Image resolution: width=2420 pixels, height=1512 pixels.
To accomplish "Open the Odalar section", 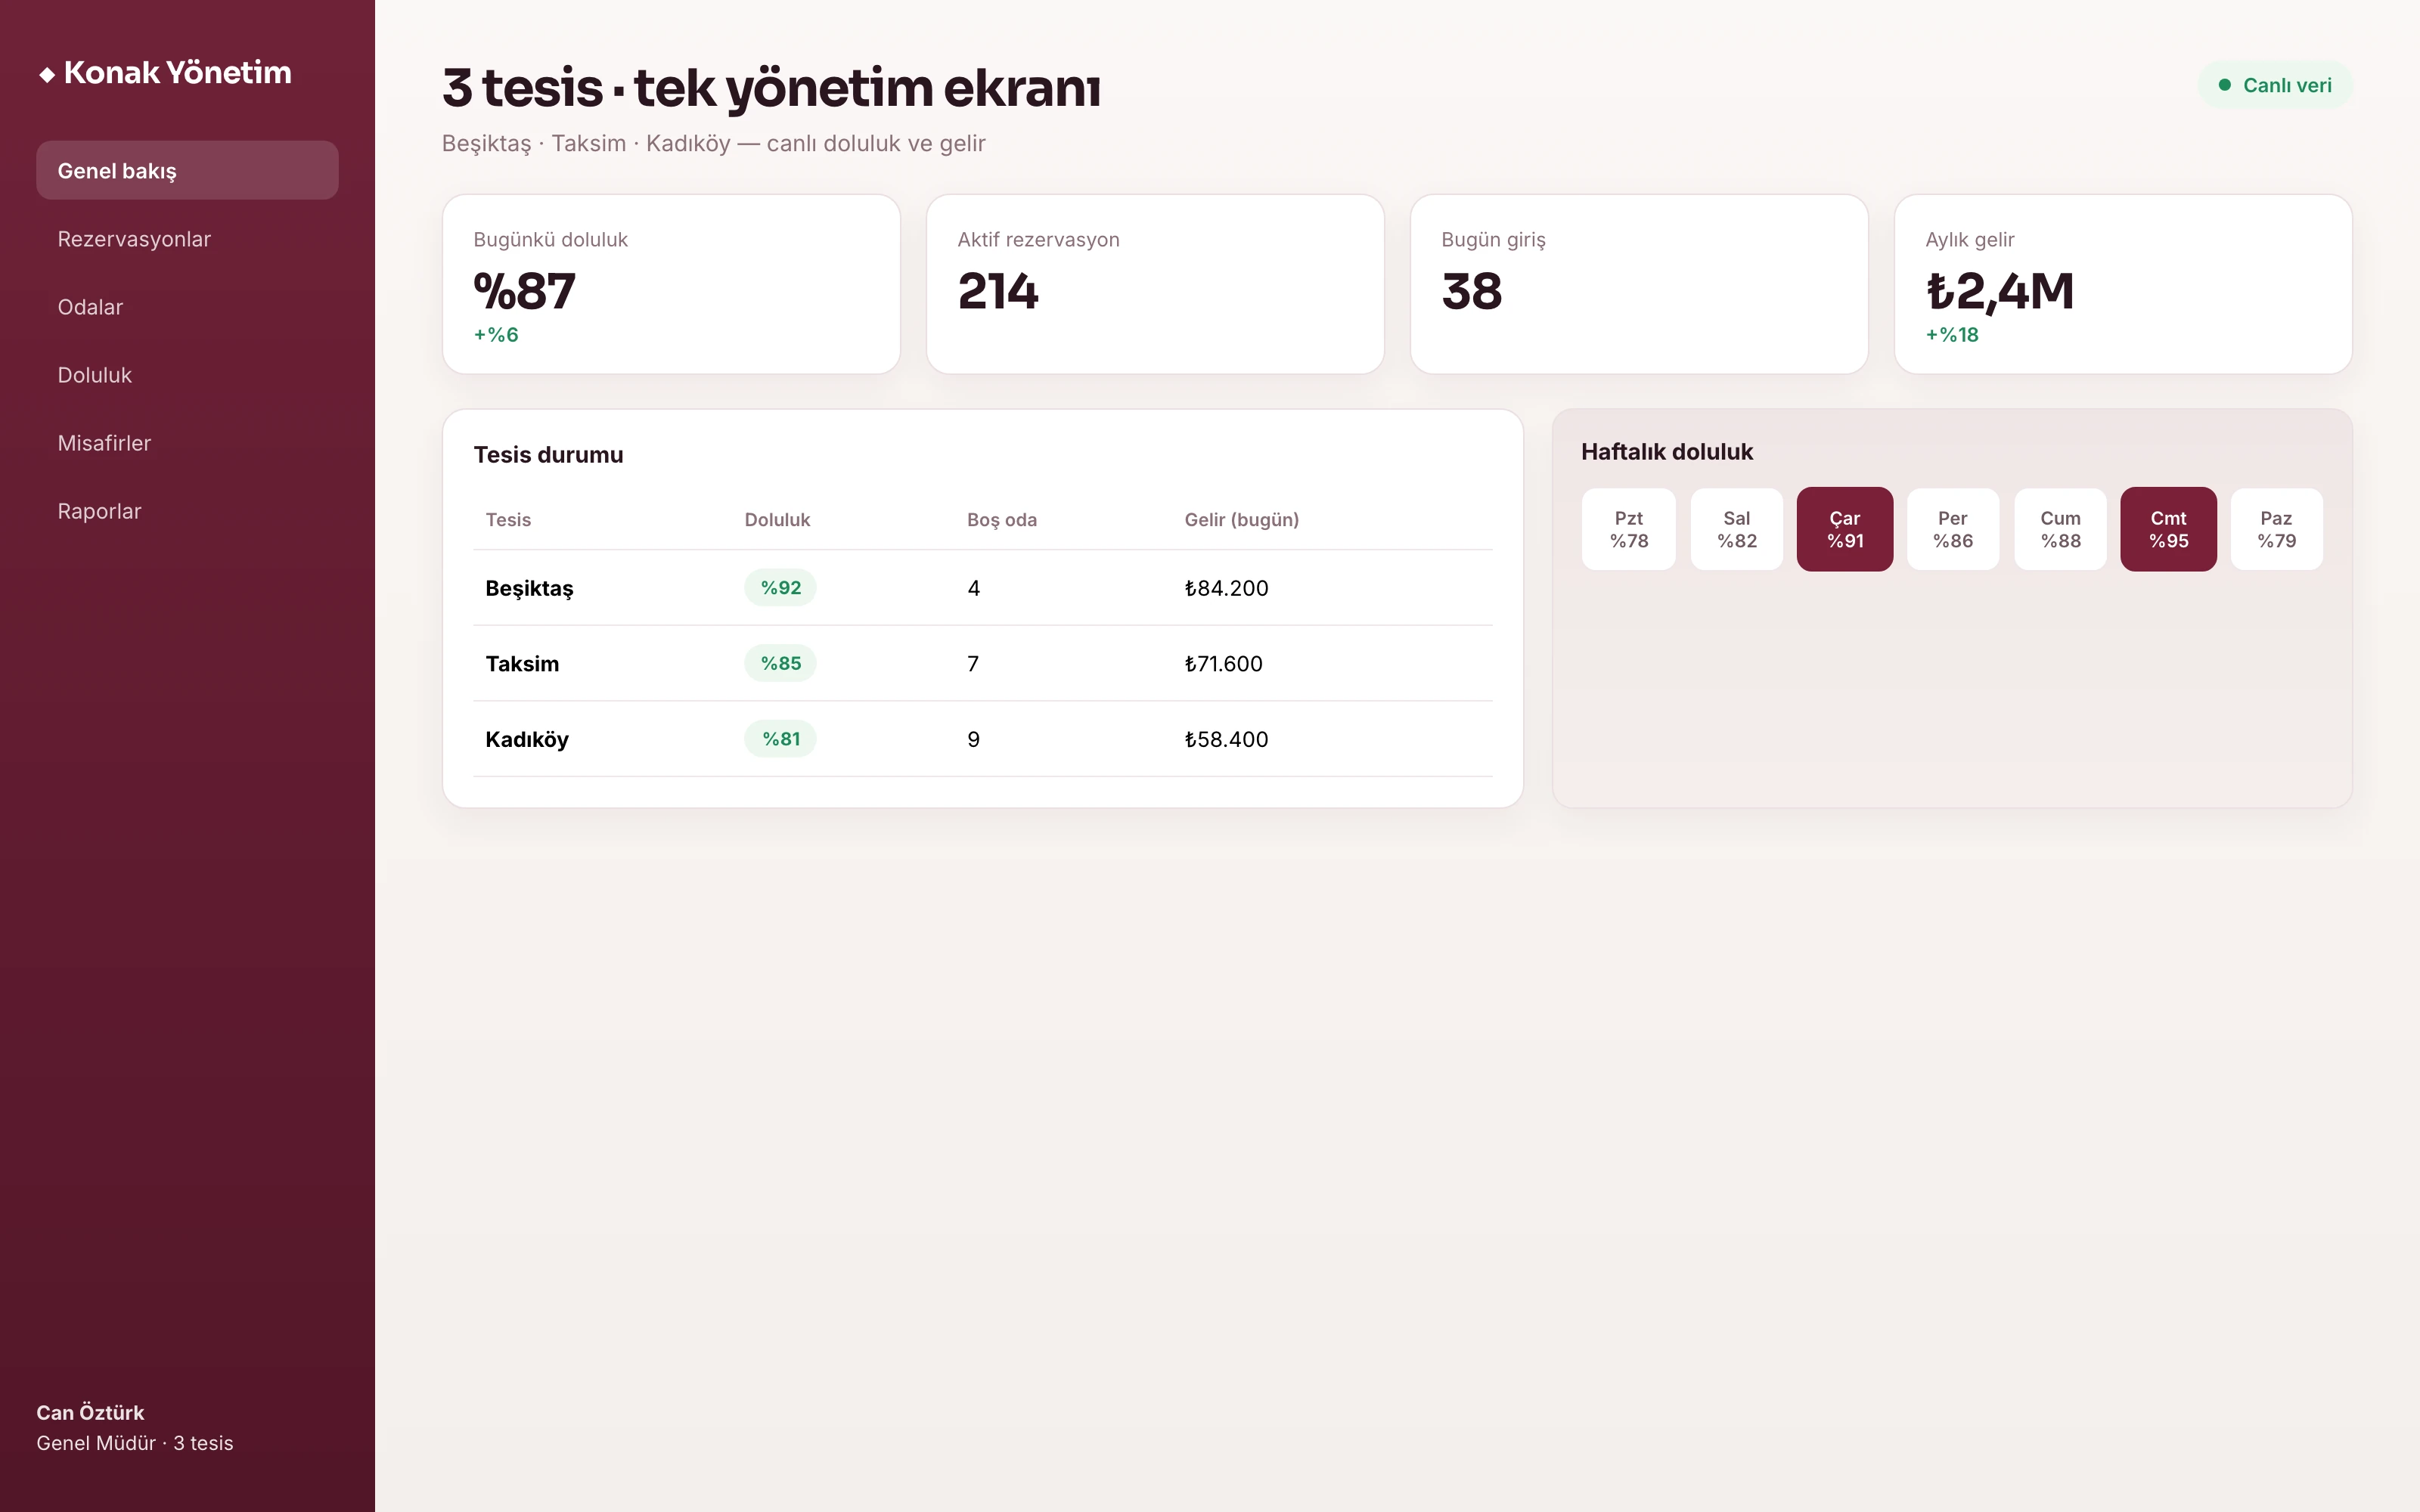I will pos(187,307).
